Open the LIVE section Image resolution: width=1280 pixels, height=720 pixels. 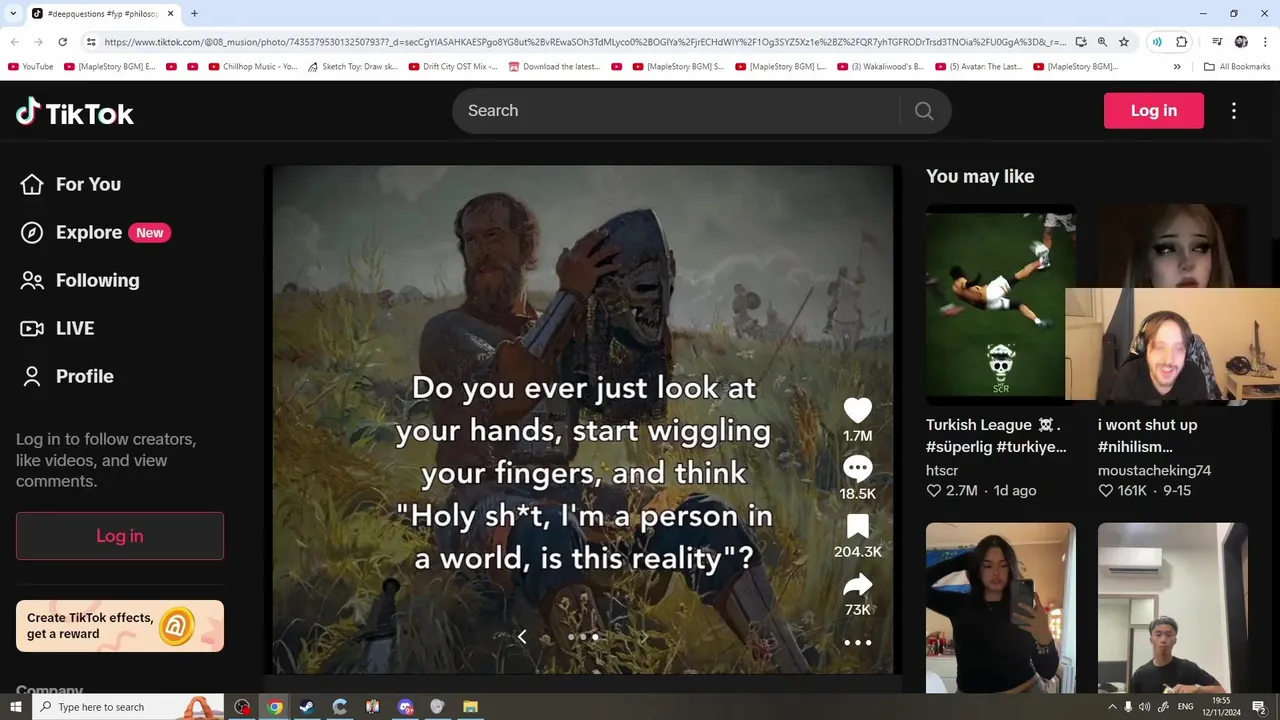point(57,328)
